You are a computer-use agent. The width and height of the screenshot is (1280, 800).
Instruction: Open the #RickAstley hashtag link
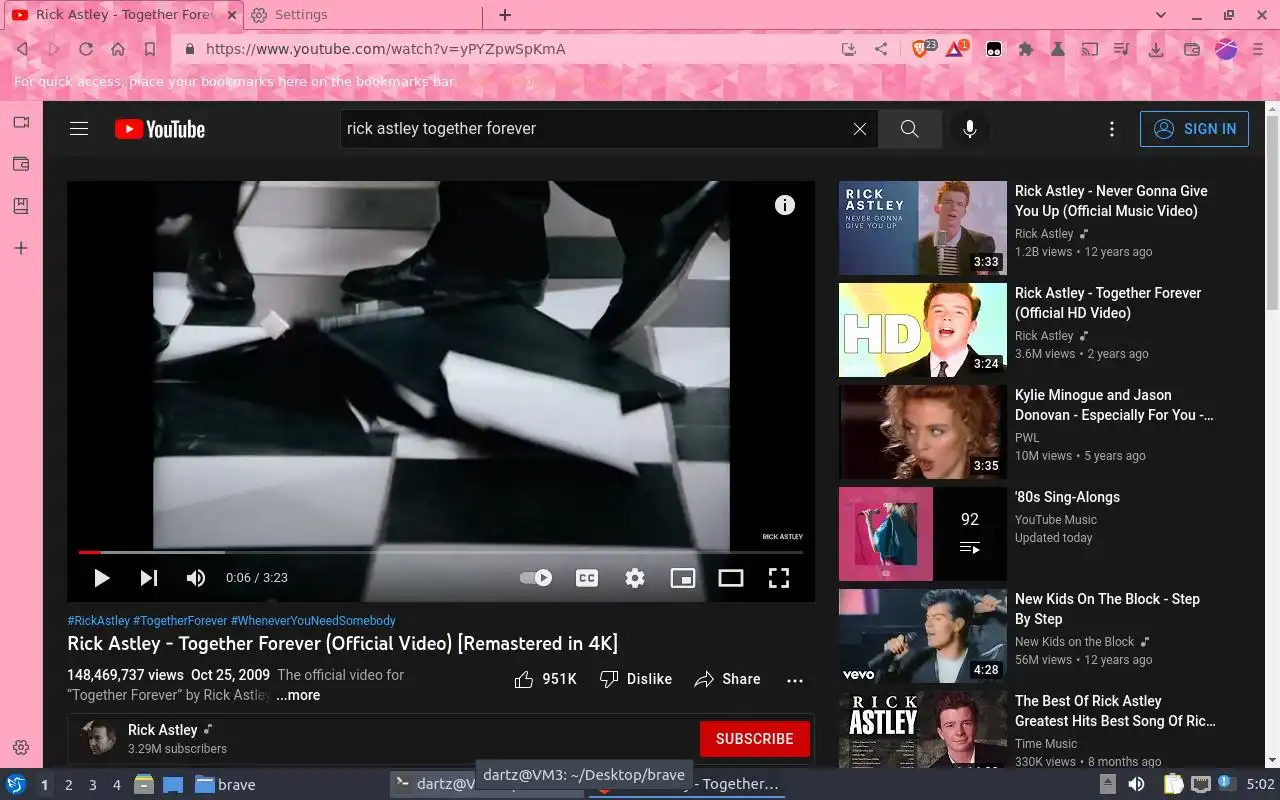click(98, 621)
